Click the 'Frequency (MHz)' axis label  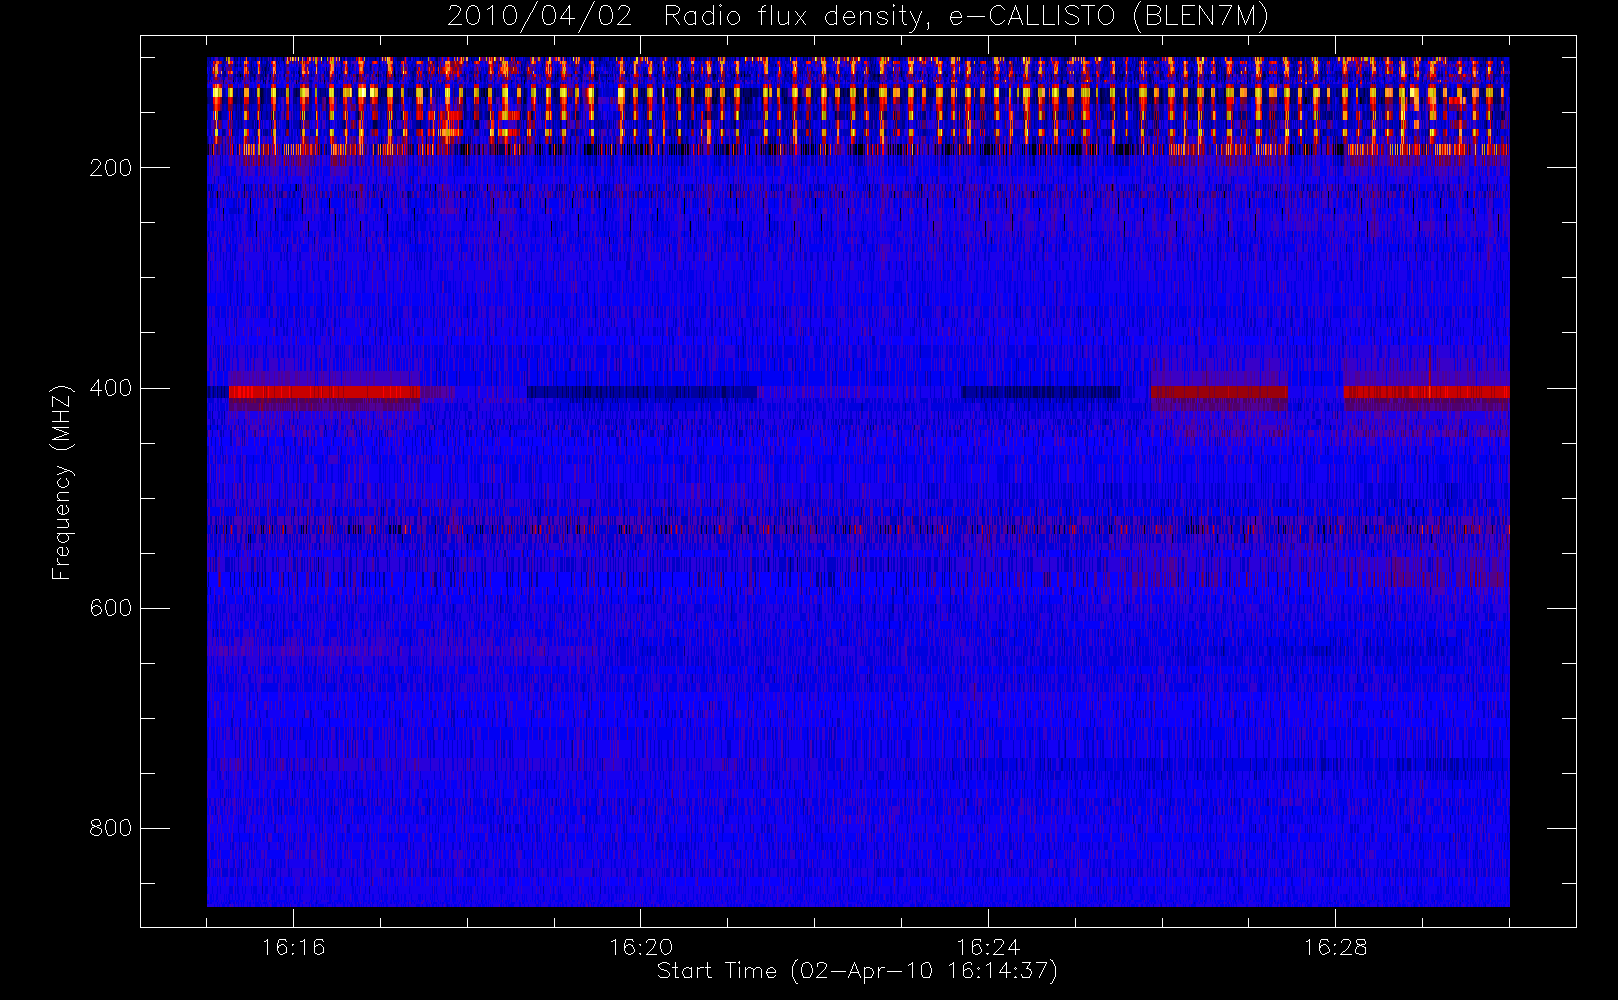tap(62, 482)
